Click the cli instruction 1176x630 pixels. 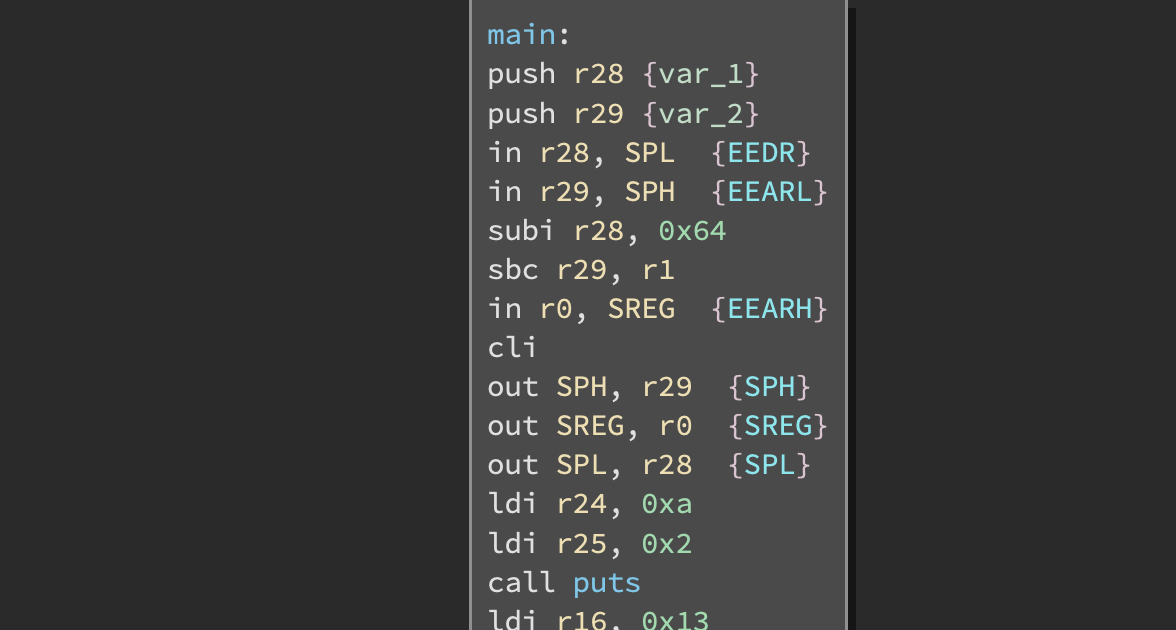(512, 348)
